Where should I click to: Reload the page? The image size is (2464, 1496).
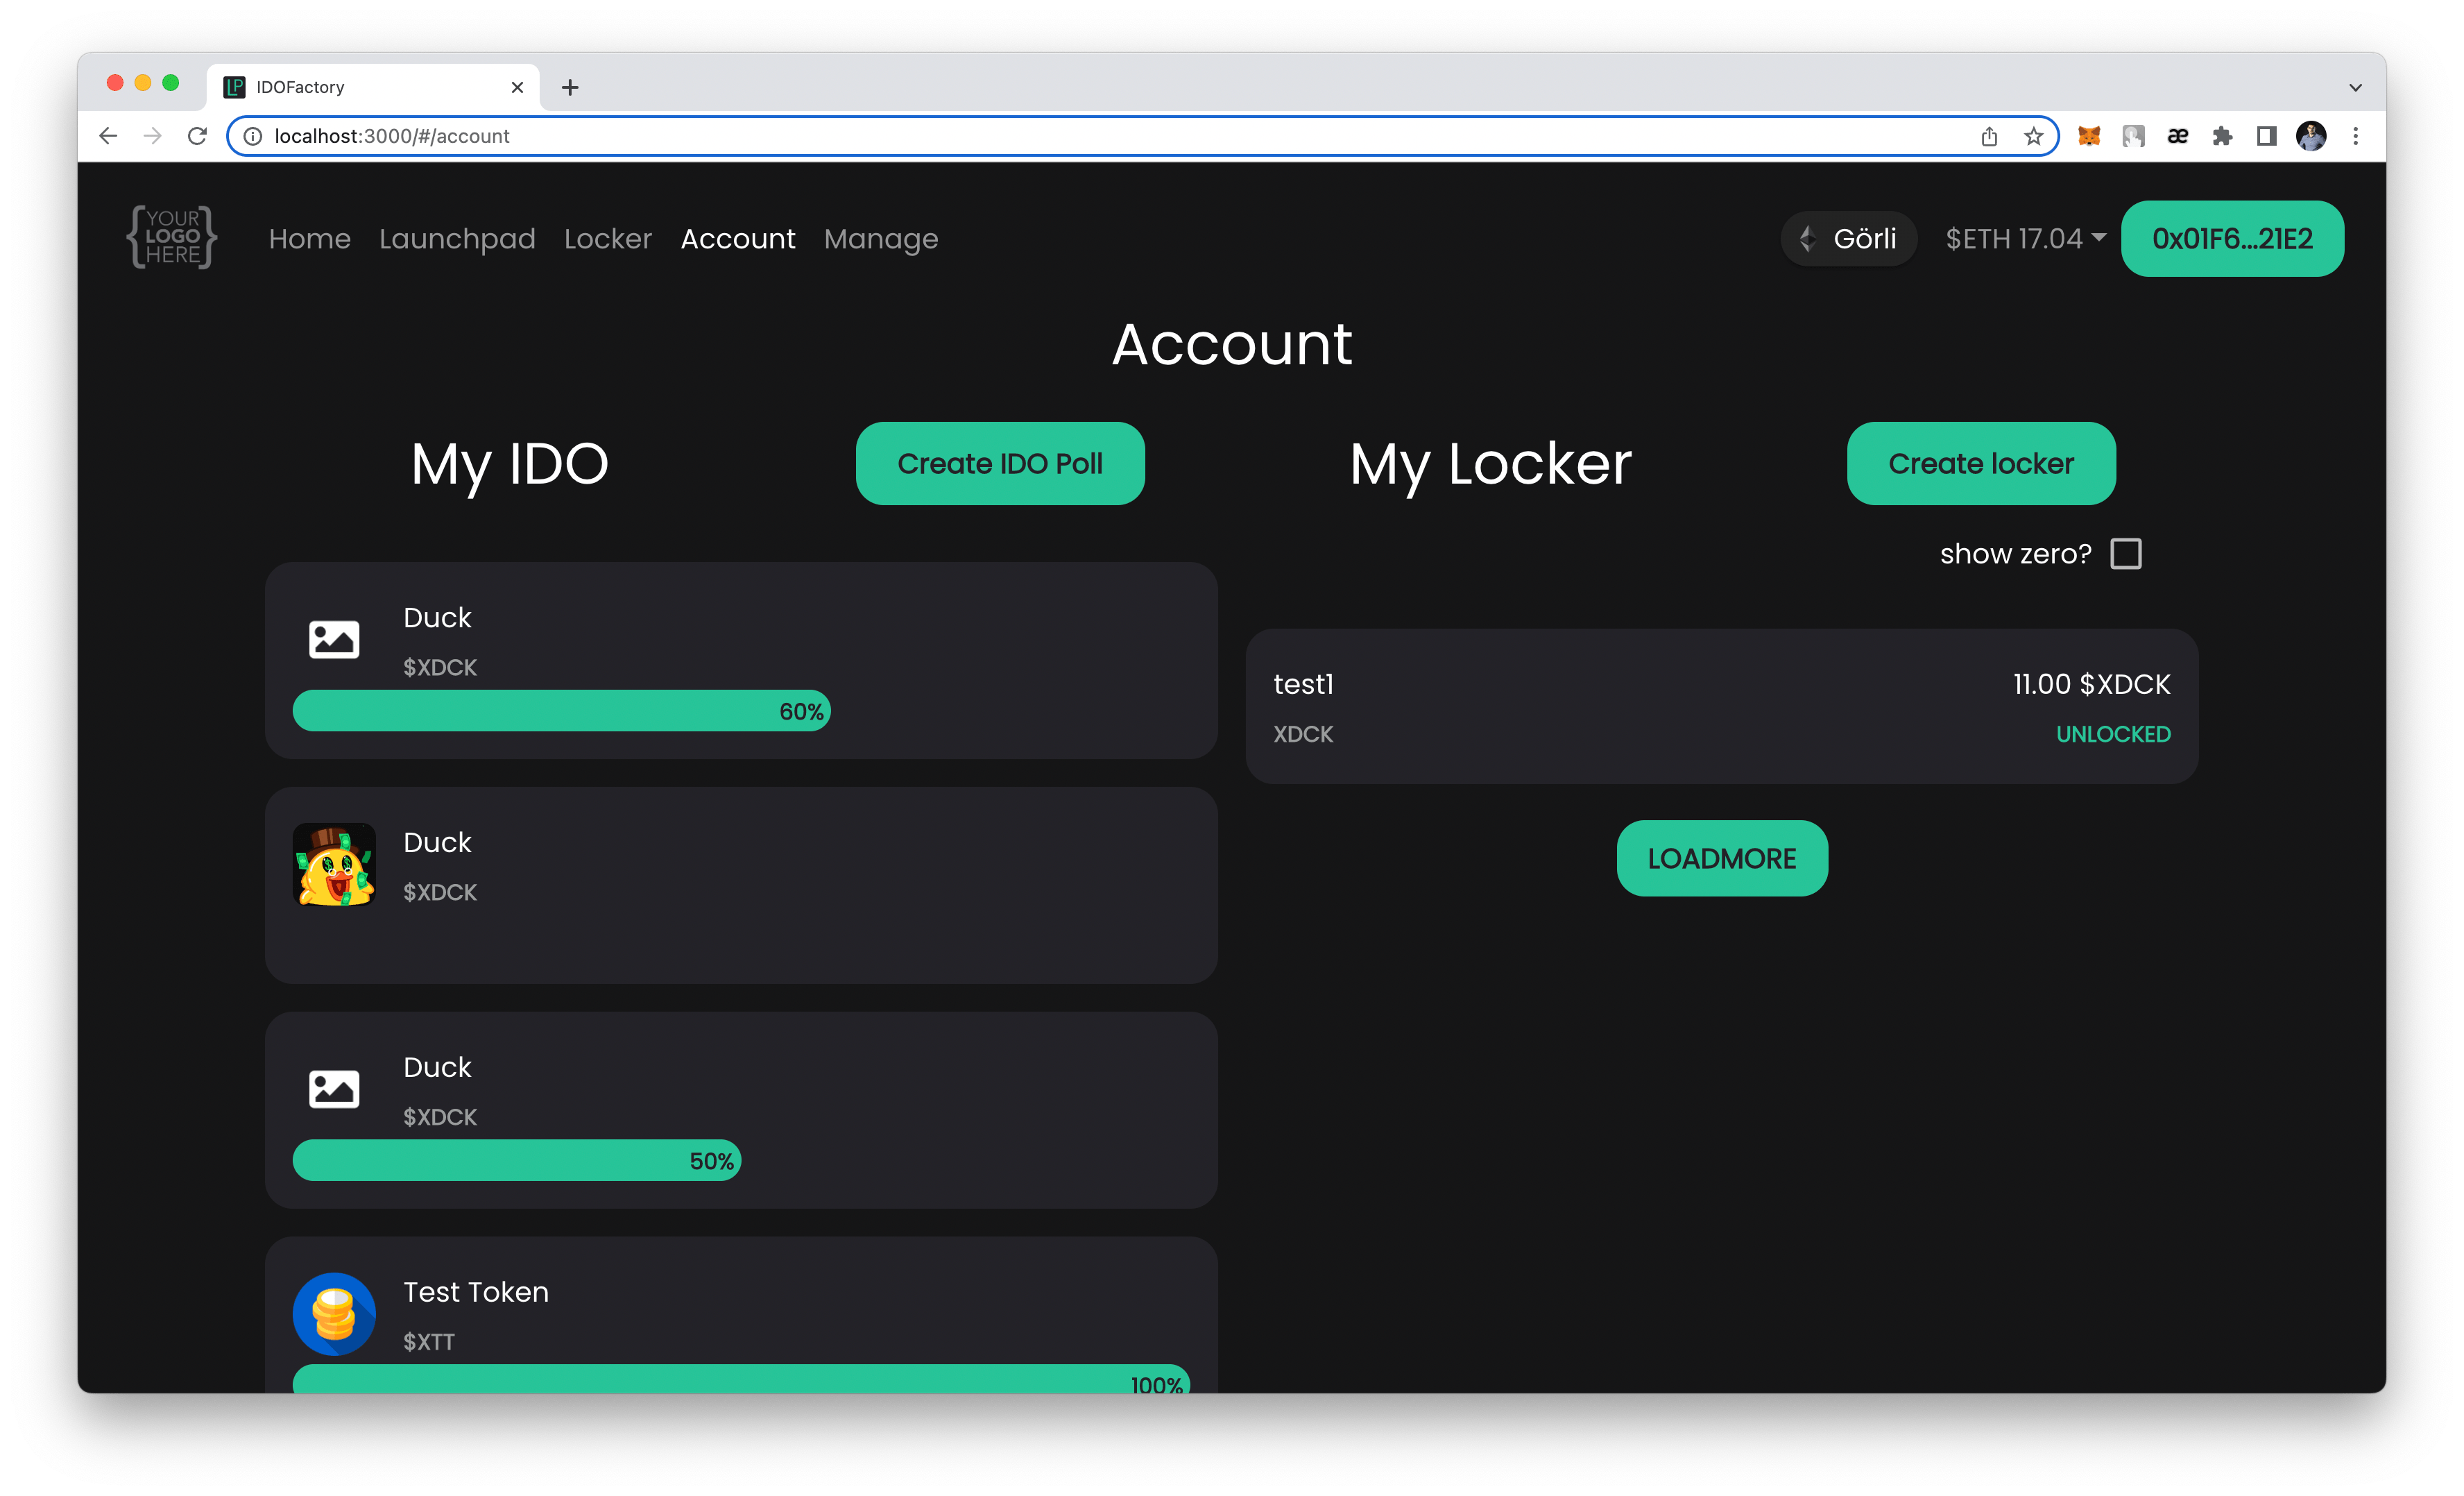(x=197, y=136)
